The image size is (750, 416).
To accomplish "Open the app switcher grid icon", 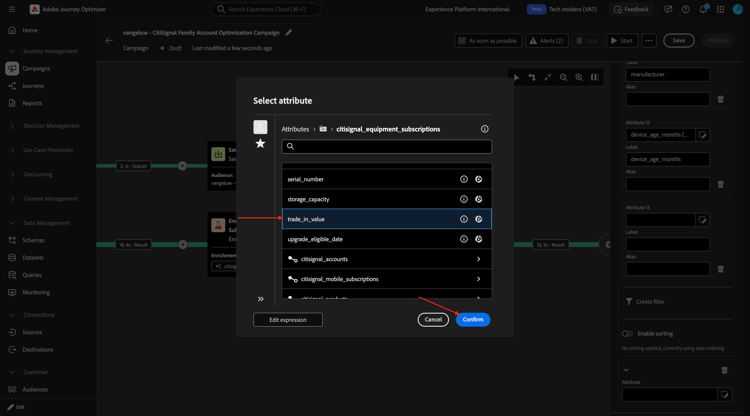I will tap(720, 9).
